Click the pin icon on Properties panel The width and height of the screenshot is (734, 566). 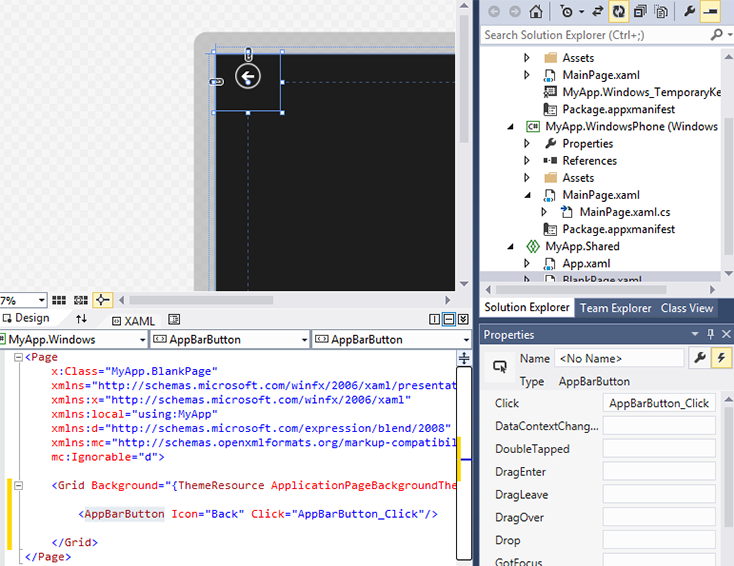coord(711,334)
